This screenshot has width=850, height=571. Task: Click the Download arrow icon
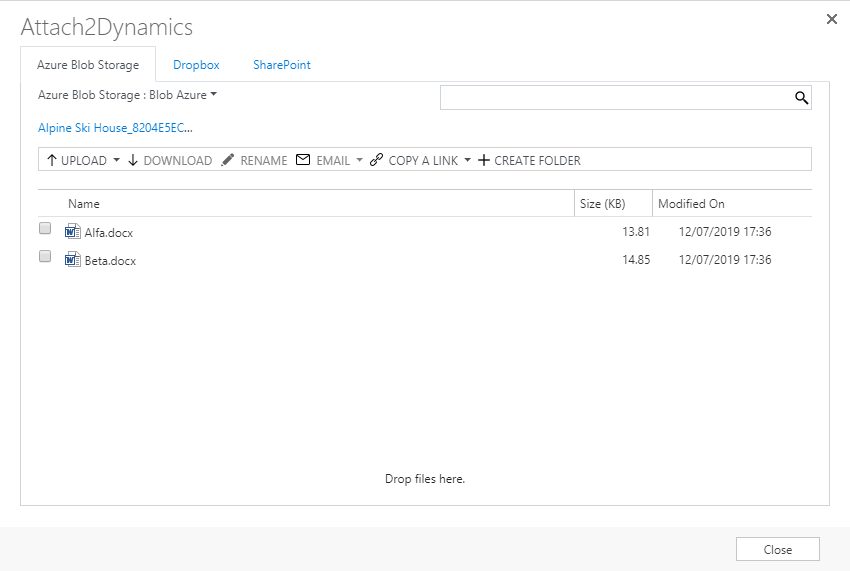pos(133,160)
